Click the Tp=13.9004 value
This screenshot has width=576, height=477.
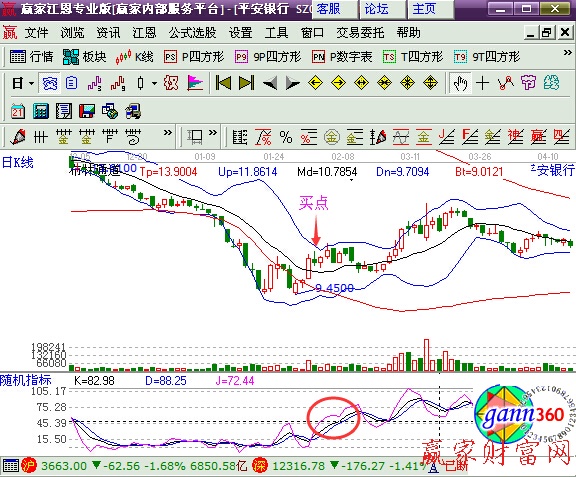pyautogui.click(x=168, y=172)
